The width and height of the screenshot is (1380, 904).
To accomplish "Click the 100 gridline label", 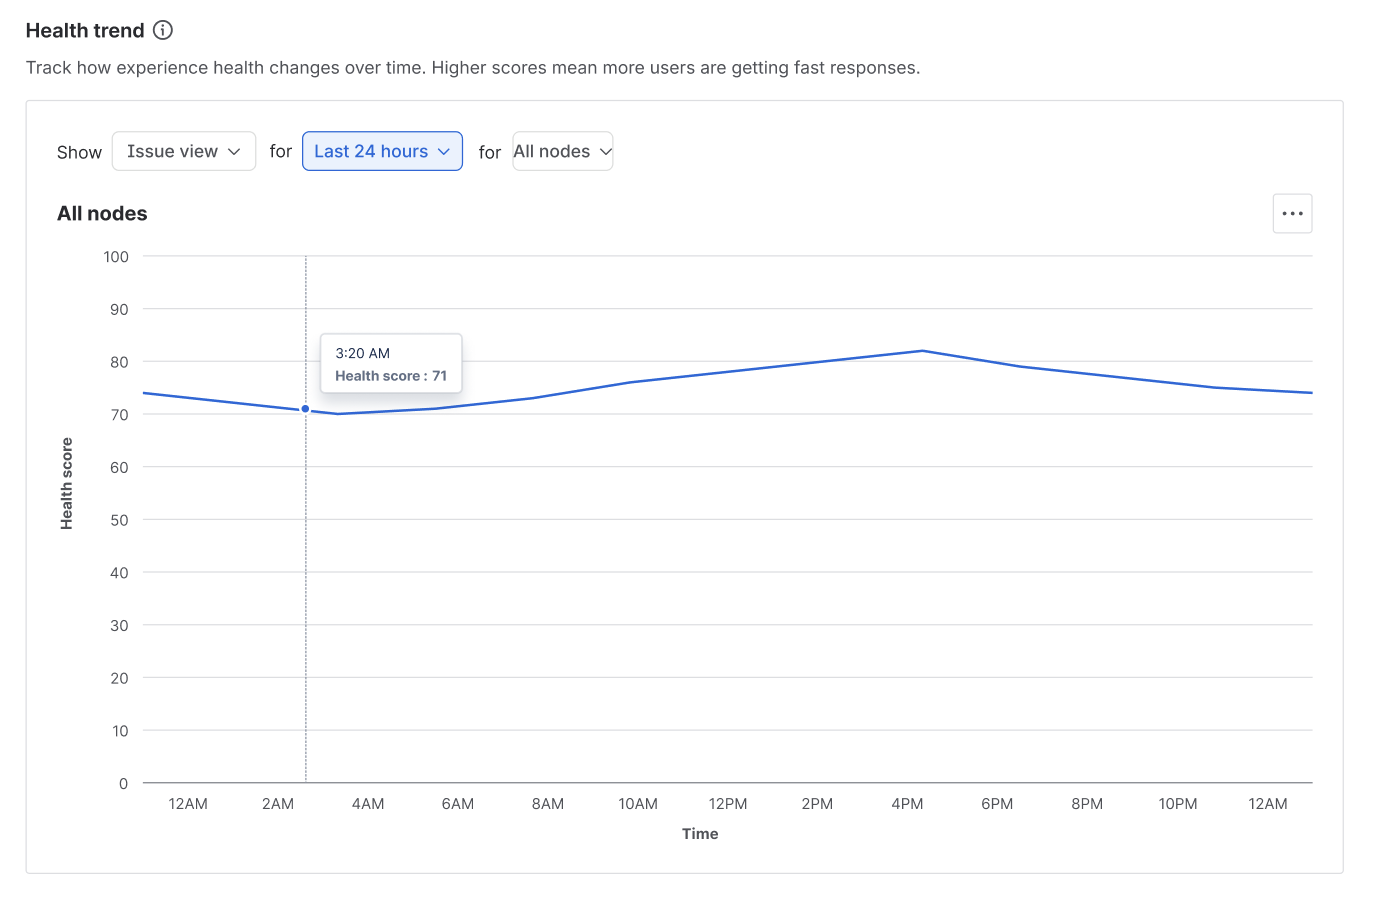I will click(116, 256).
